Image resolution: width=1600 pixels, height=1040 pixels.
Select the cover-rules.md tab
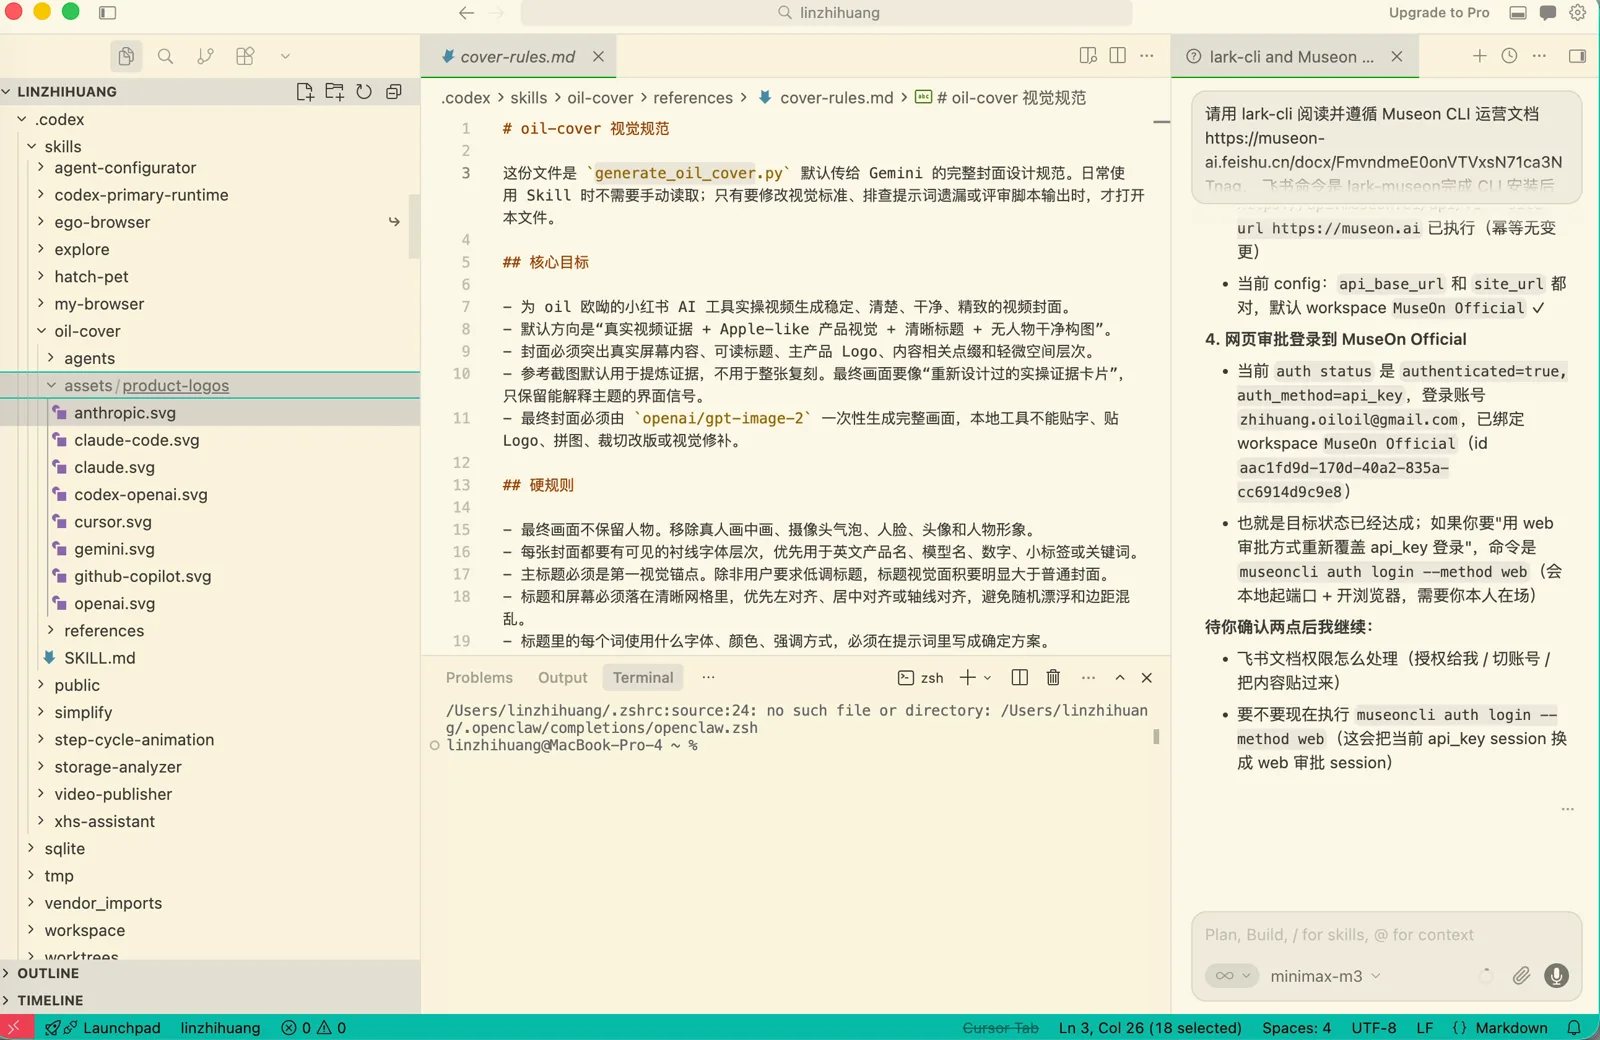[517, 57]
